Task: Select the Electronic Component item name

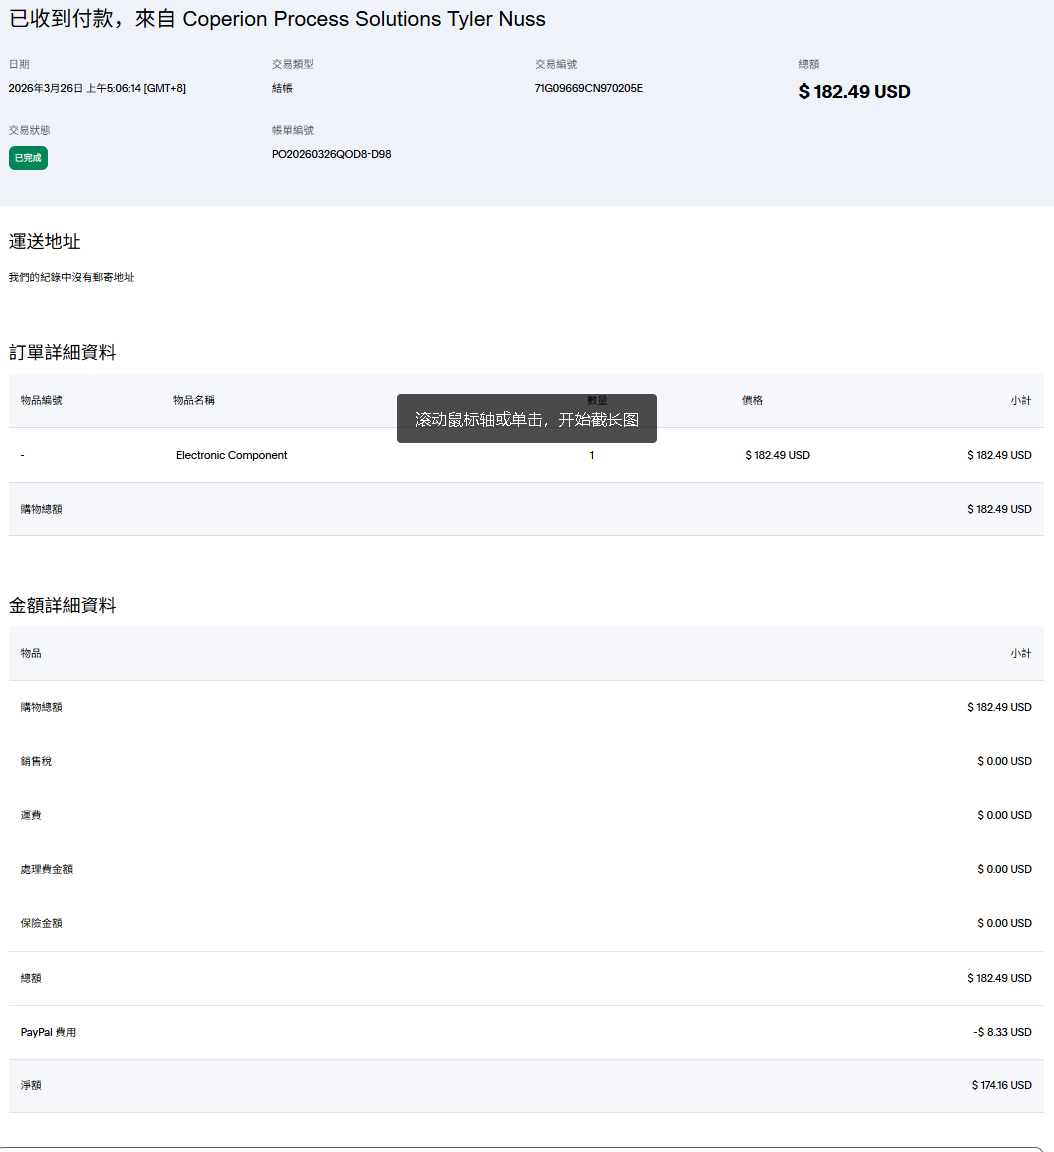Action: (x=231, y=455)
